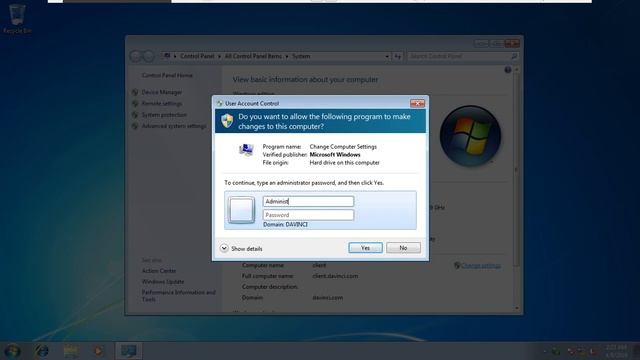Image resolution: width=640 pixels, height=360 pixels.
Task: Focus the Password field
Action: (308, 215)
